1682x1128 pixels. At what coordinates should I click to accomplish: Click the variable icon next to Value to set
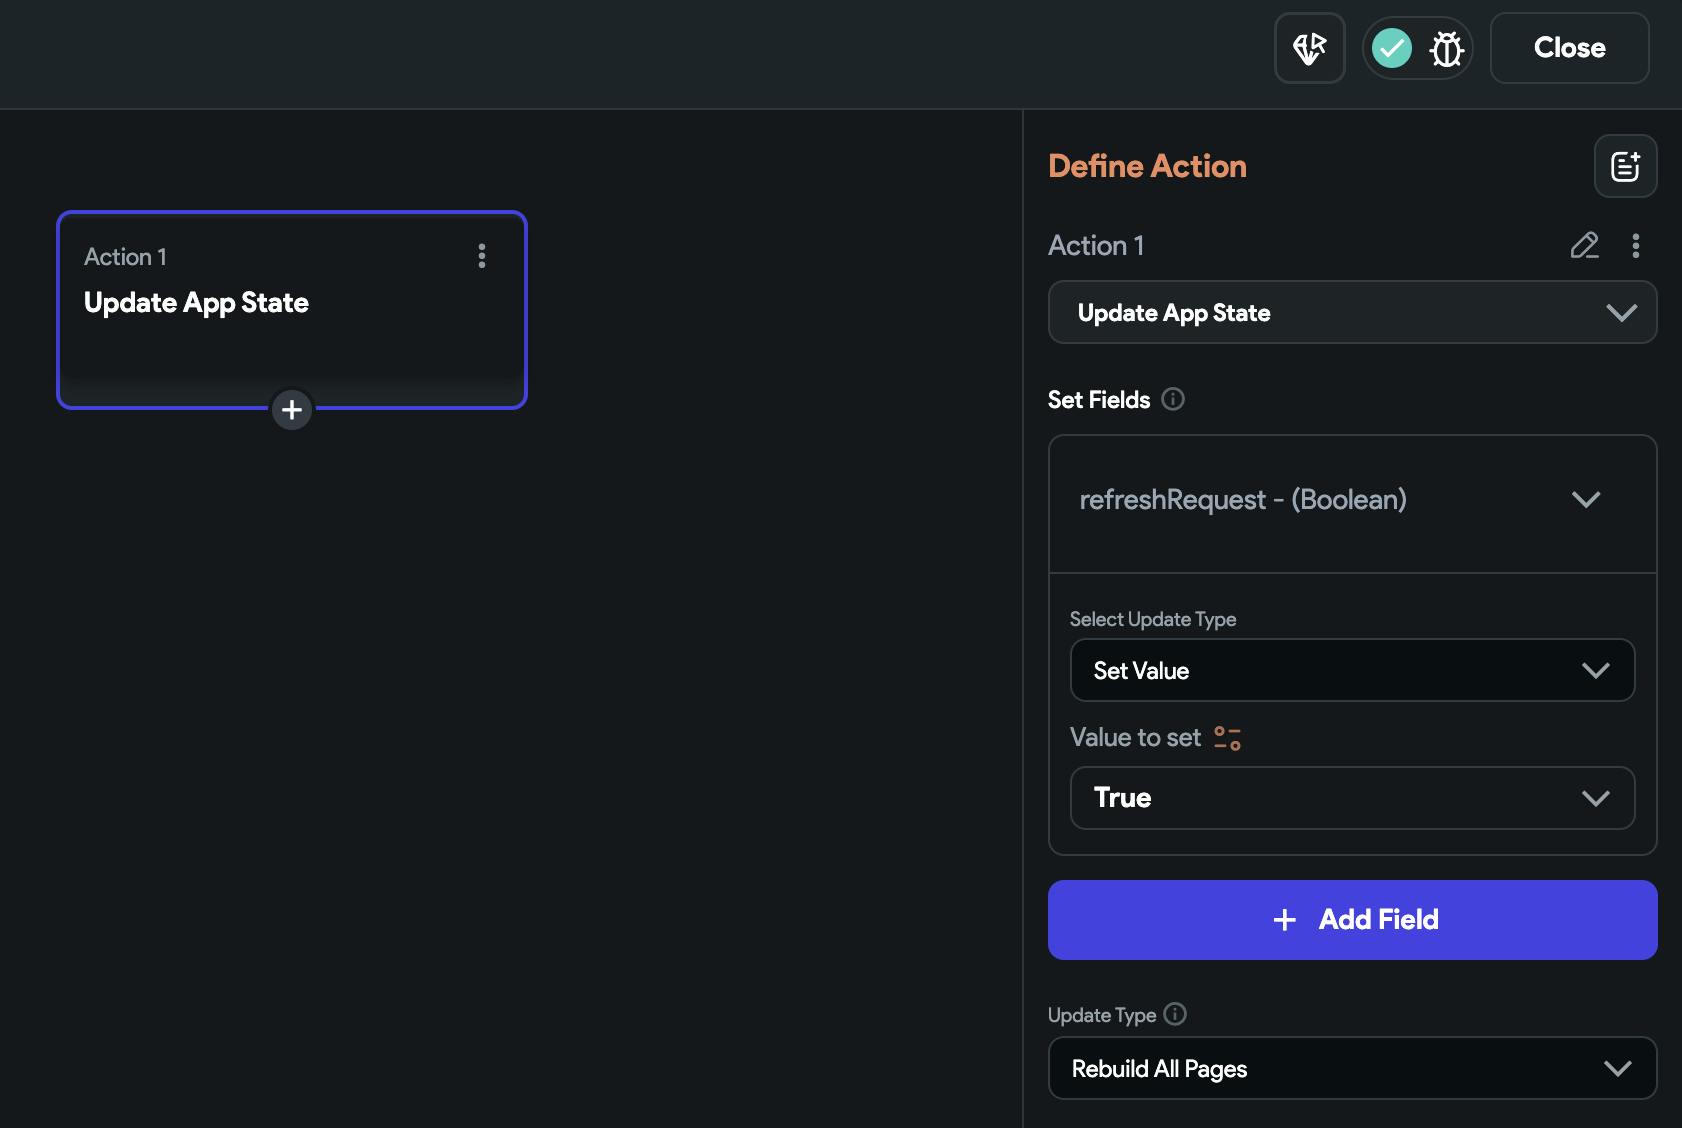click(1227, 738)
